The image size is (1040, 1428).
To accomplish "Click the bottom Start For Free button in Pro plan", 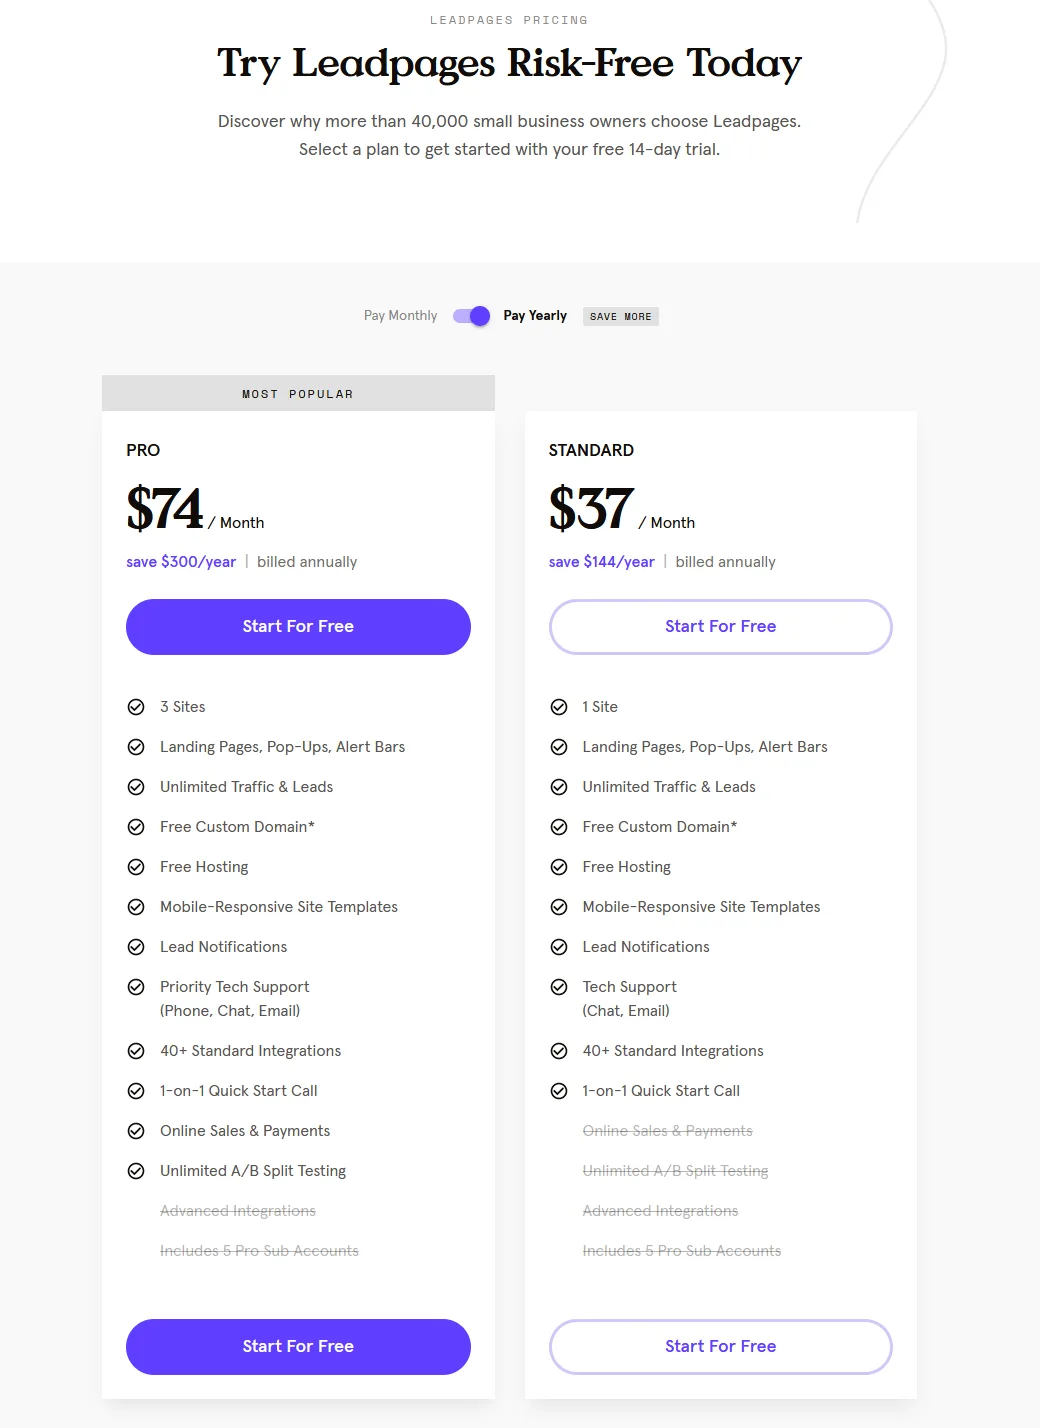I will pyautogui.click(x=298, y=1347).
